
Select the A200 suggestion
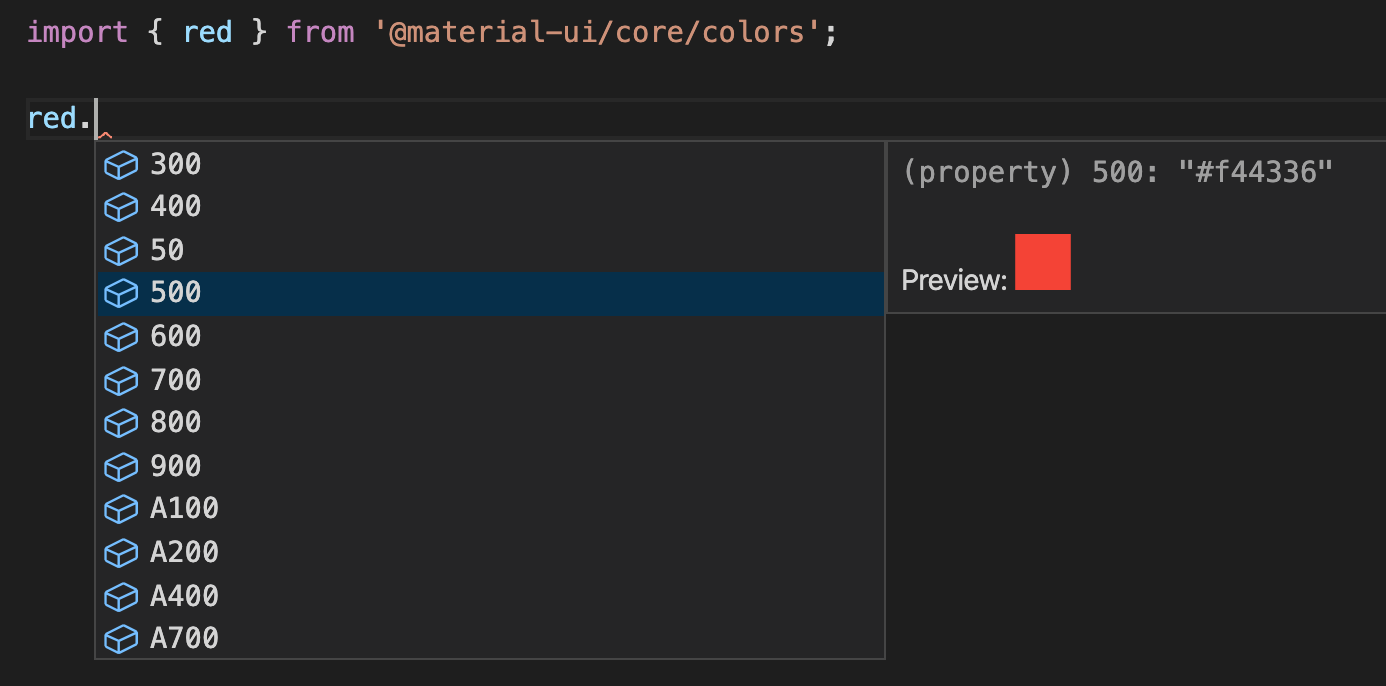click(184, 553)
